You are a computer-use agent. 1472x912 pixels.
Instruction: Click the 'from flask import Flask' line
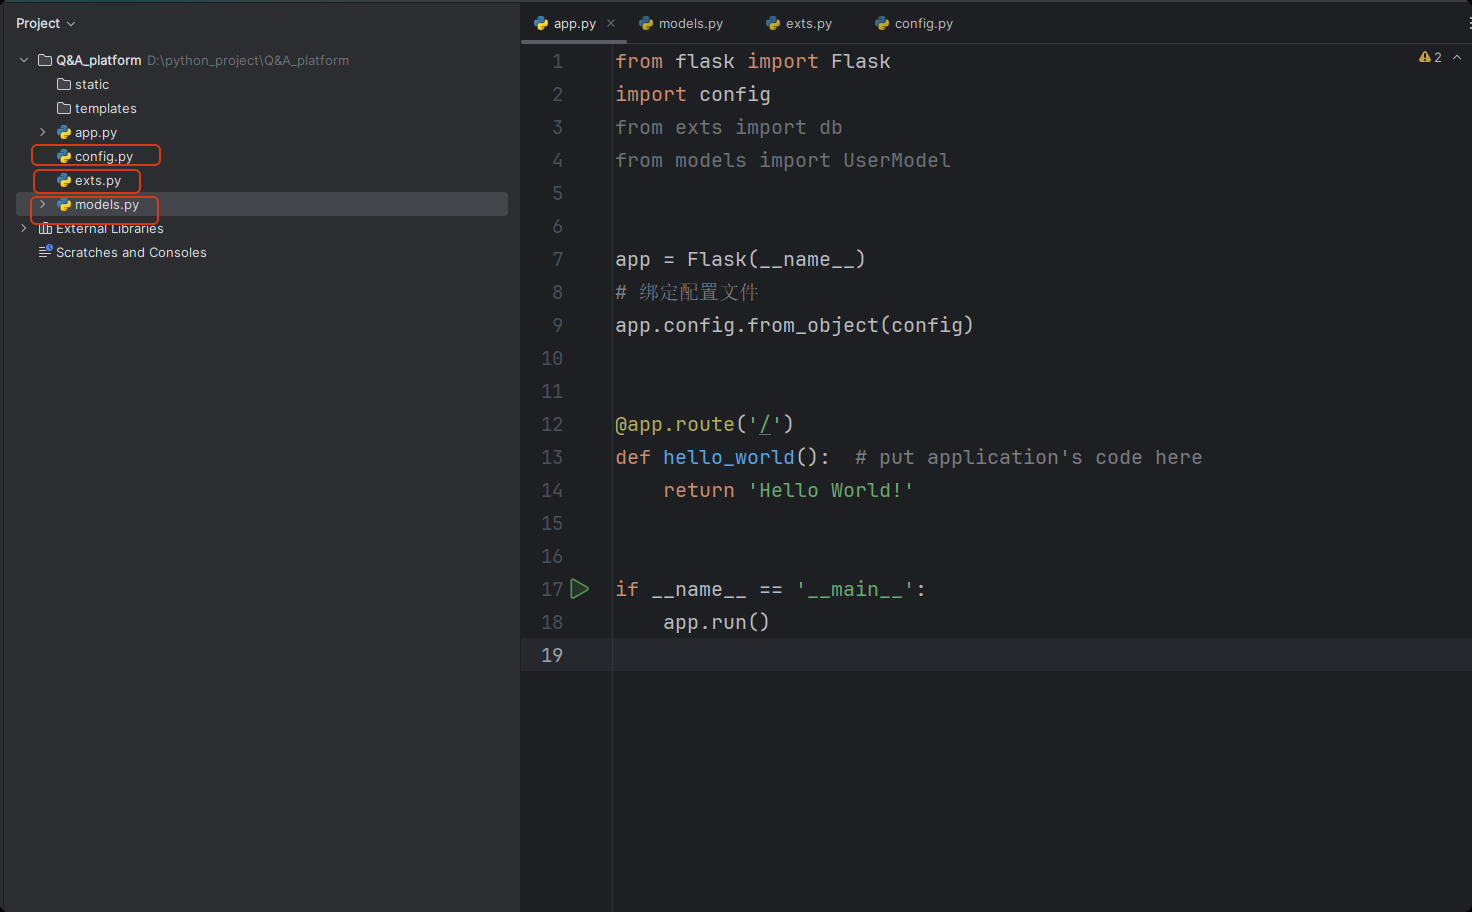(753, 61)
